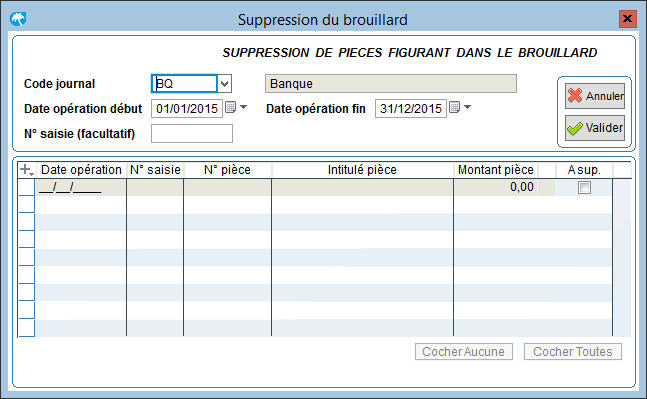Click the Date opération fin date field
Image resolution: width=647 pixels, height=399 pixels.
point(411,109)
